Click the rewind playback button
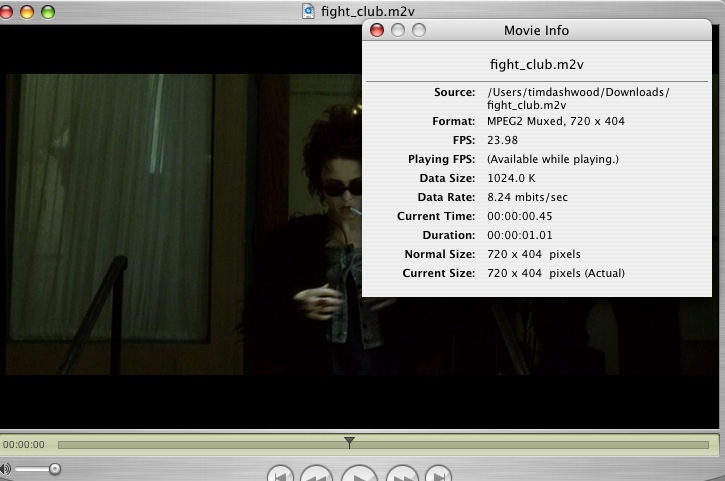Viewport: 725px width, 481px height. pyautogui.click(x=317, y=475)
